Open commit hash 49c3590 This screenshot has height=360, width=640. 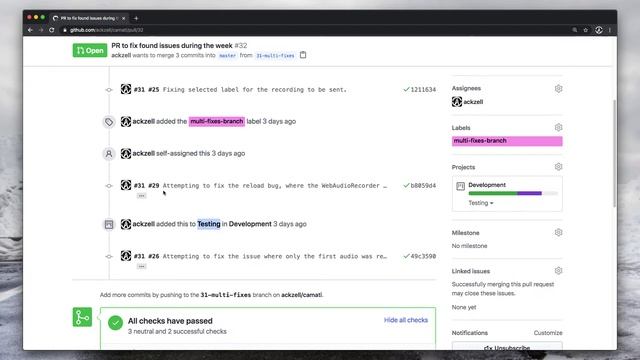point(423,256)
